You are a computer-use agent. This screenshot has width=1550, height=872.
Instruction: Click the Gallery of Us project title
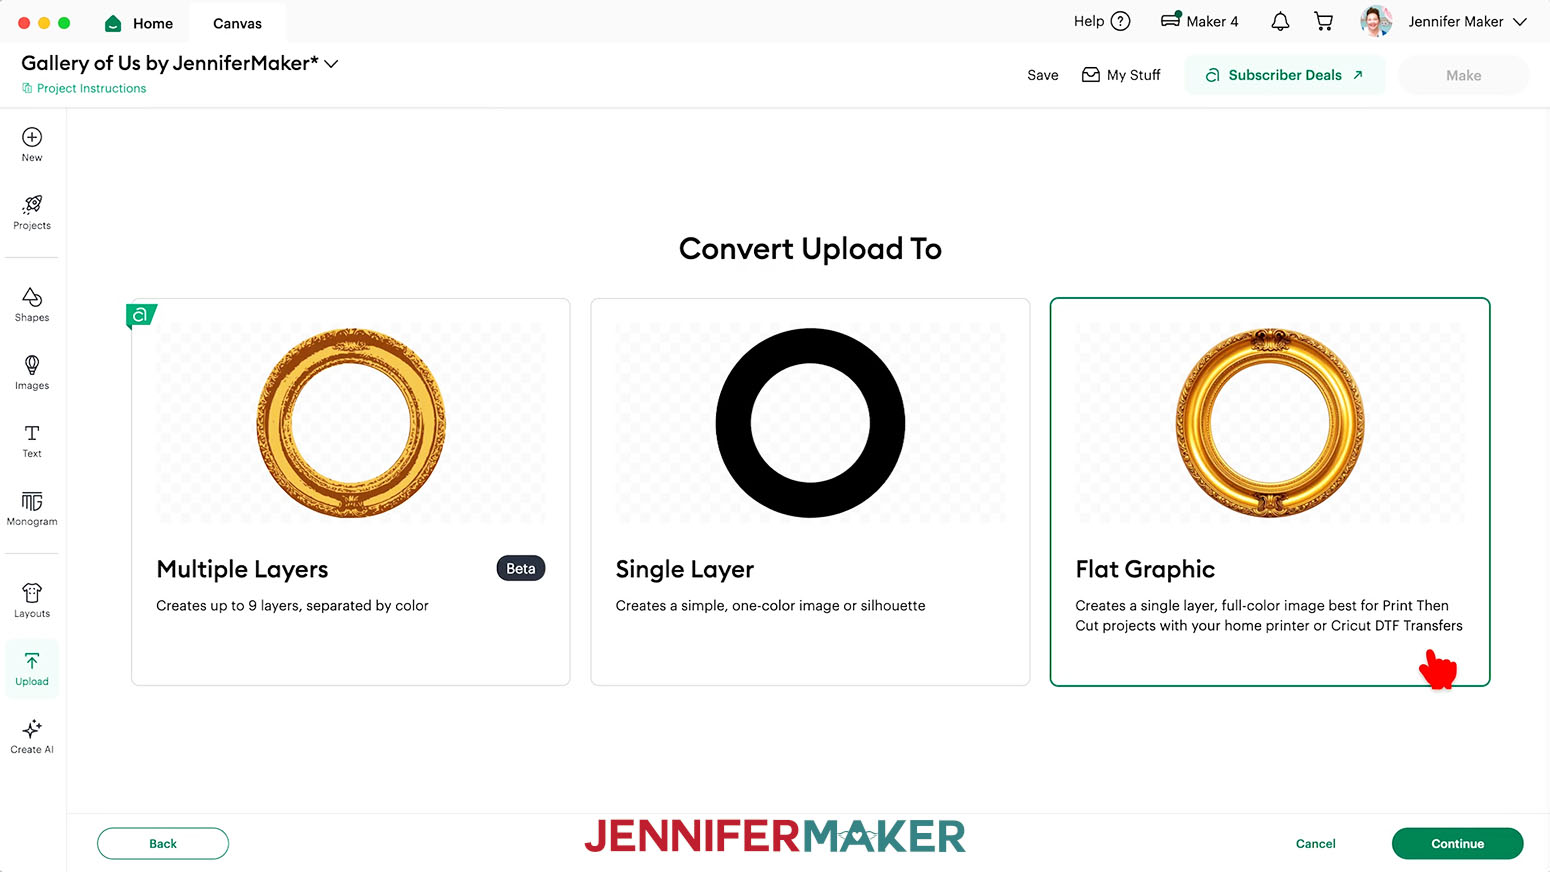click(x=170, y=63)
